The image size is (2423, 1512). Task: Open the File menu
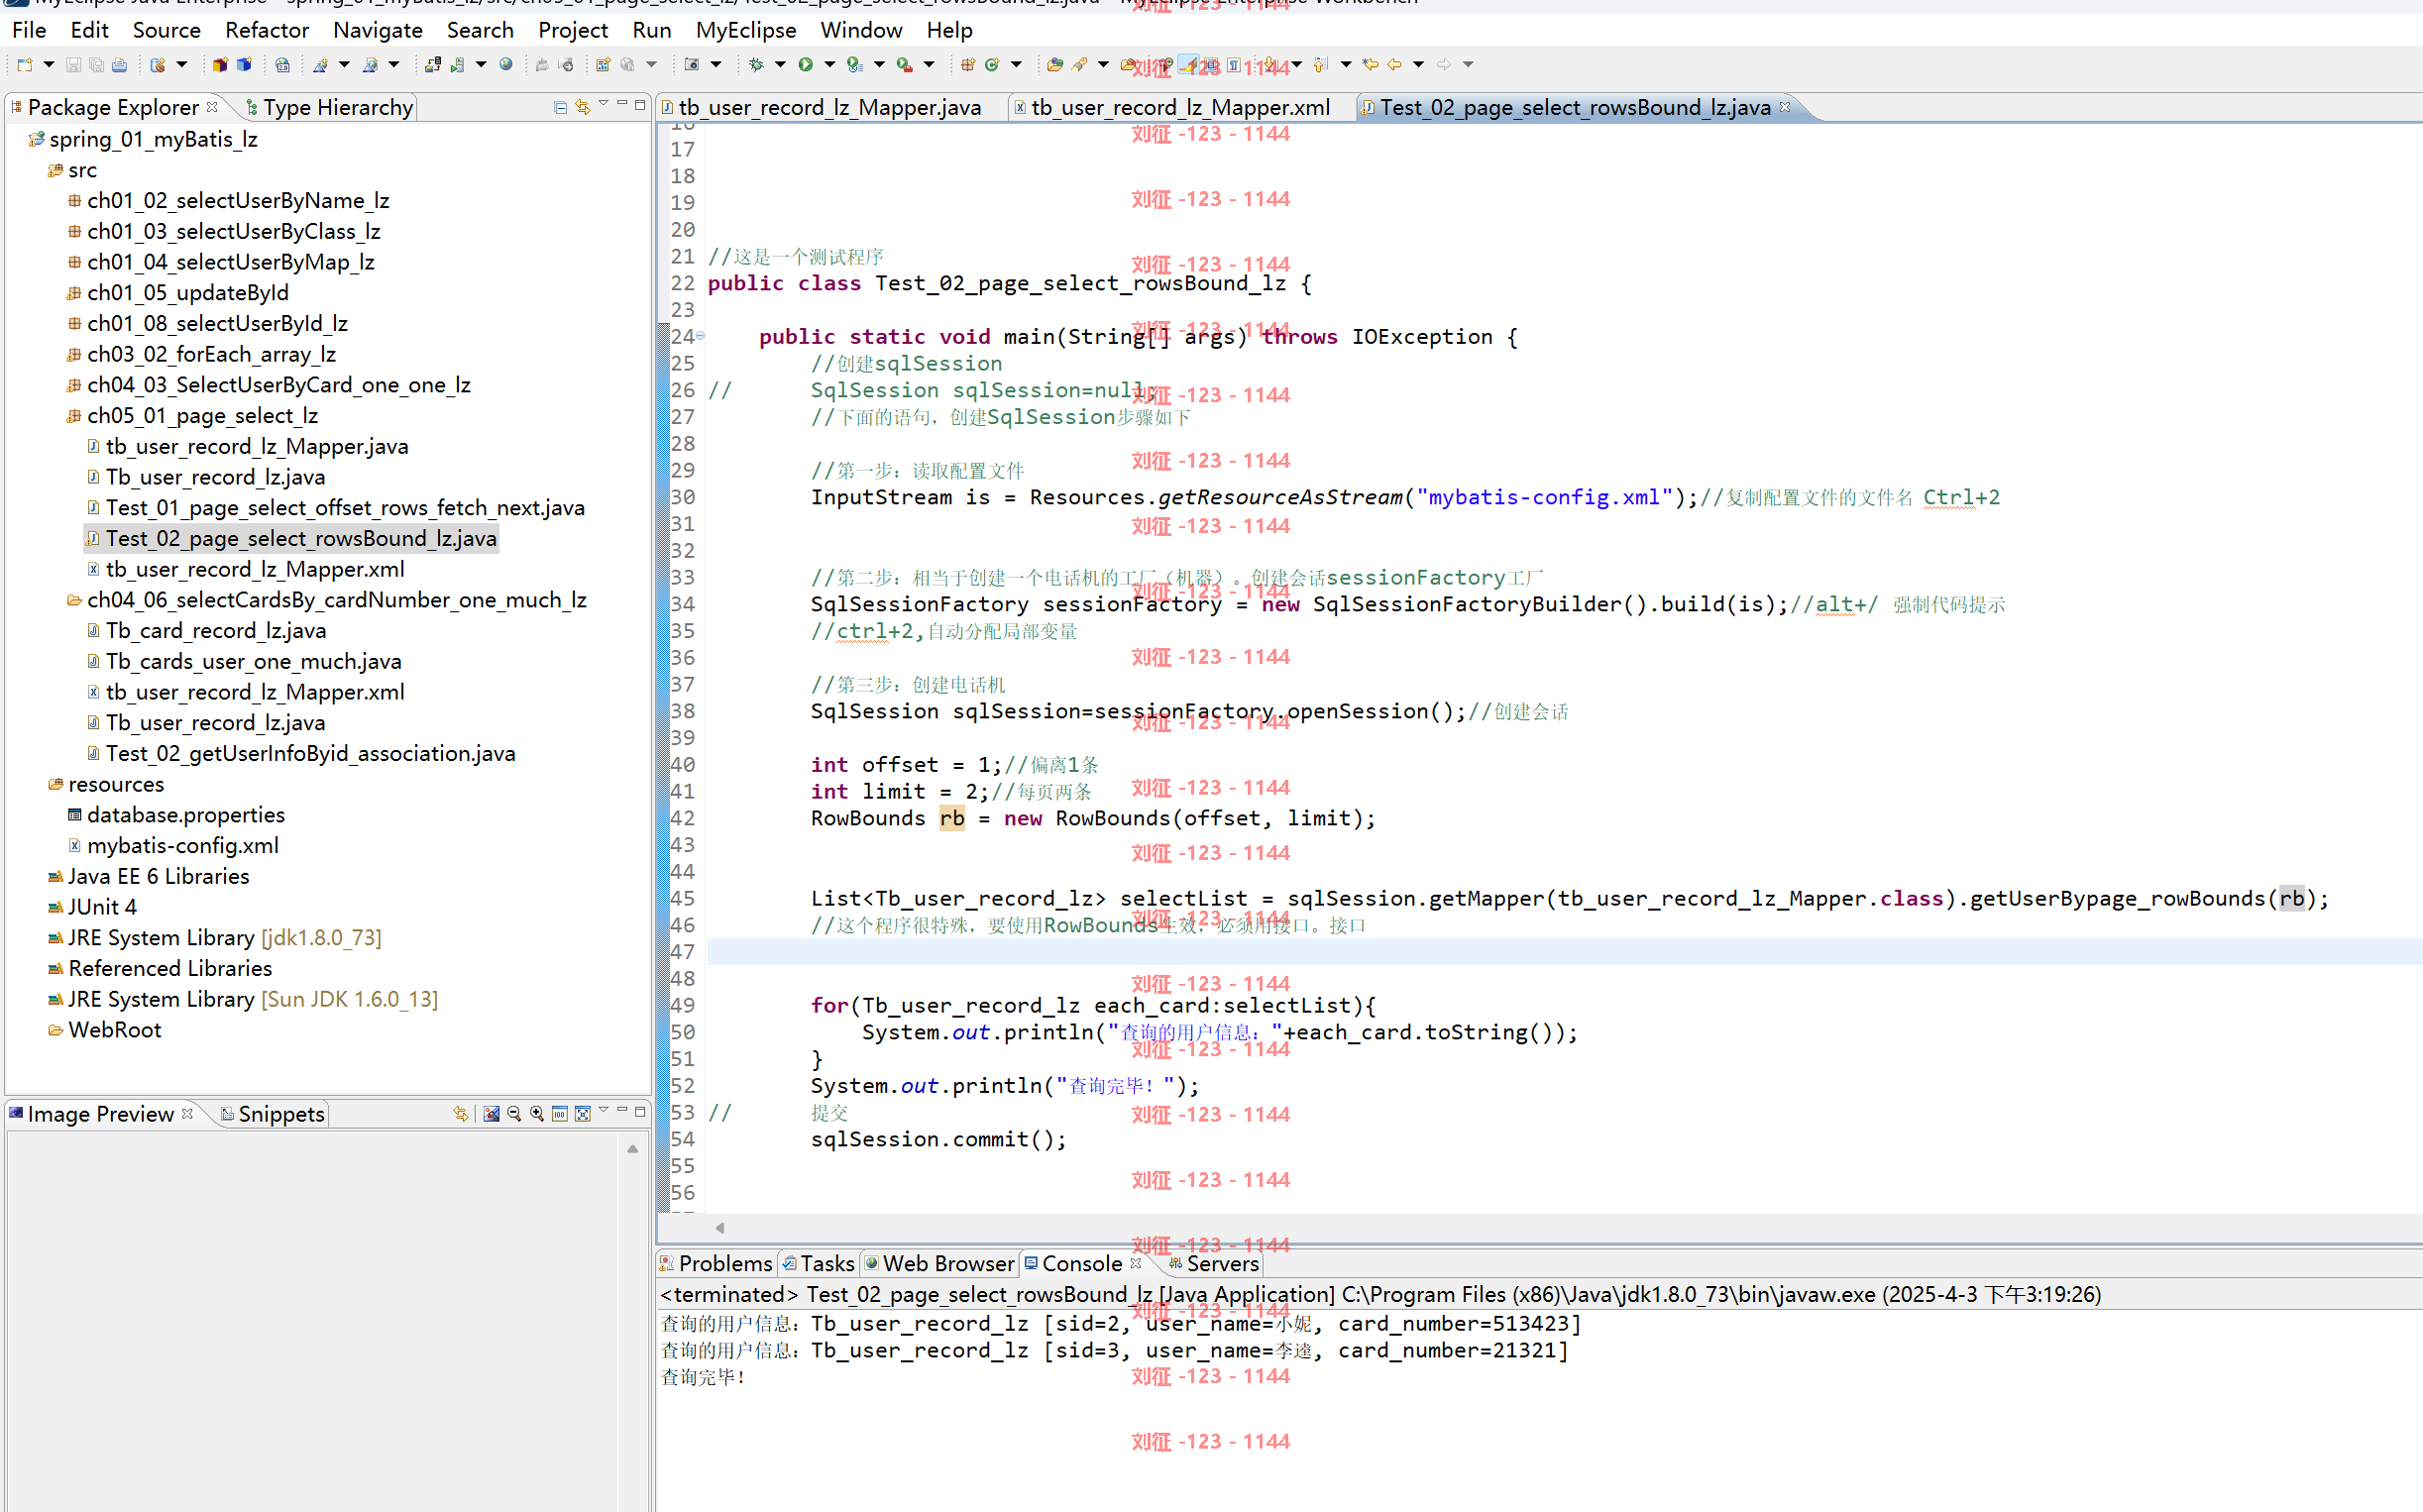pyautogui.click(x=29, y=30)
